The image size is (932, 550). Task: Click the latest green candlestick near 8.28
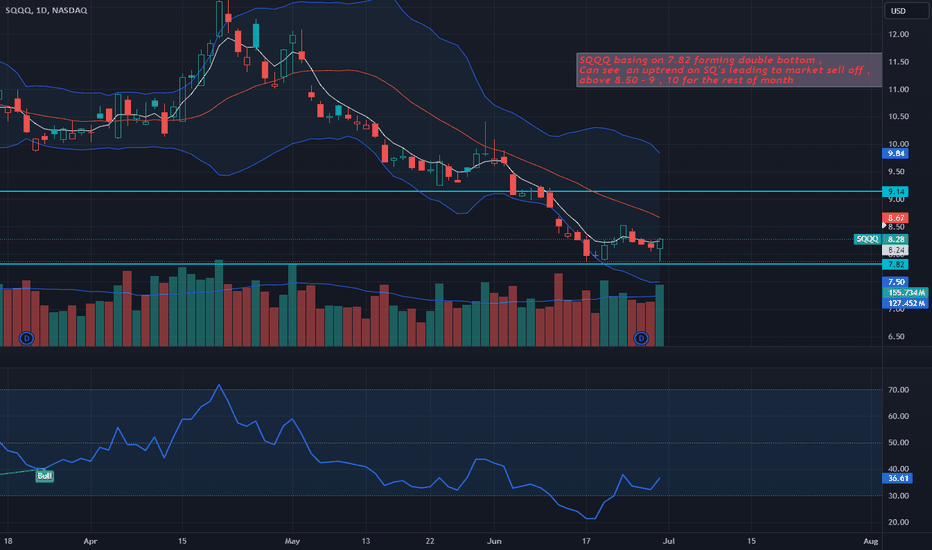pyautogui.click(x=660, y=244)
